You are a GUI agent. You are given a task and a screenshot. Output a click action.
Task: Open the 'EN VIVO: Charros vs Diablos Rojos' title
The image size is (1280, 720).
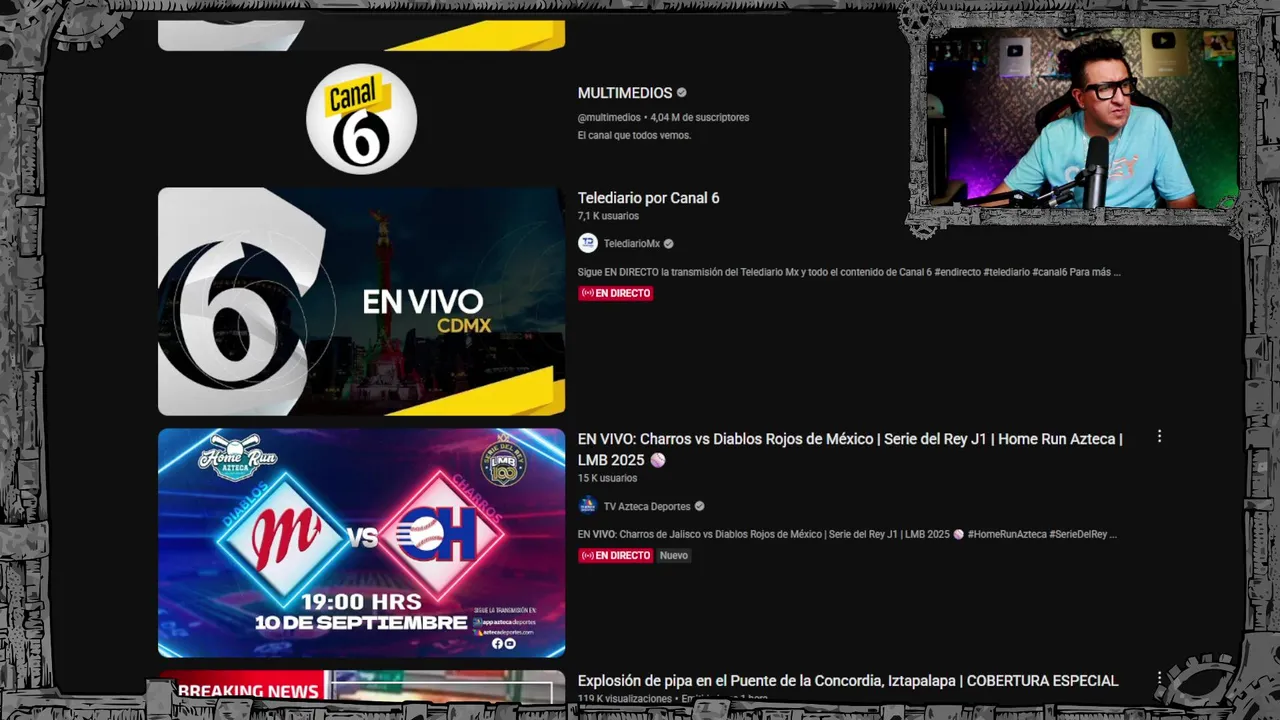(x=850, y=449)
